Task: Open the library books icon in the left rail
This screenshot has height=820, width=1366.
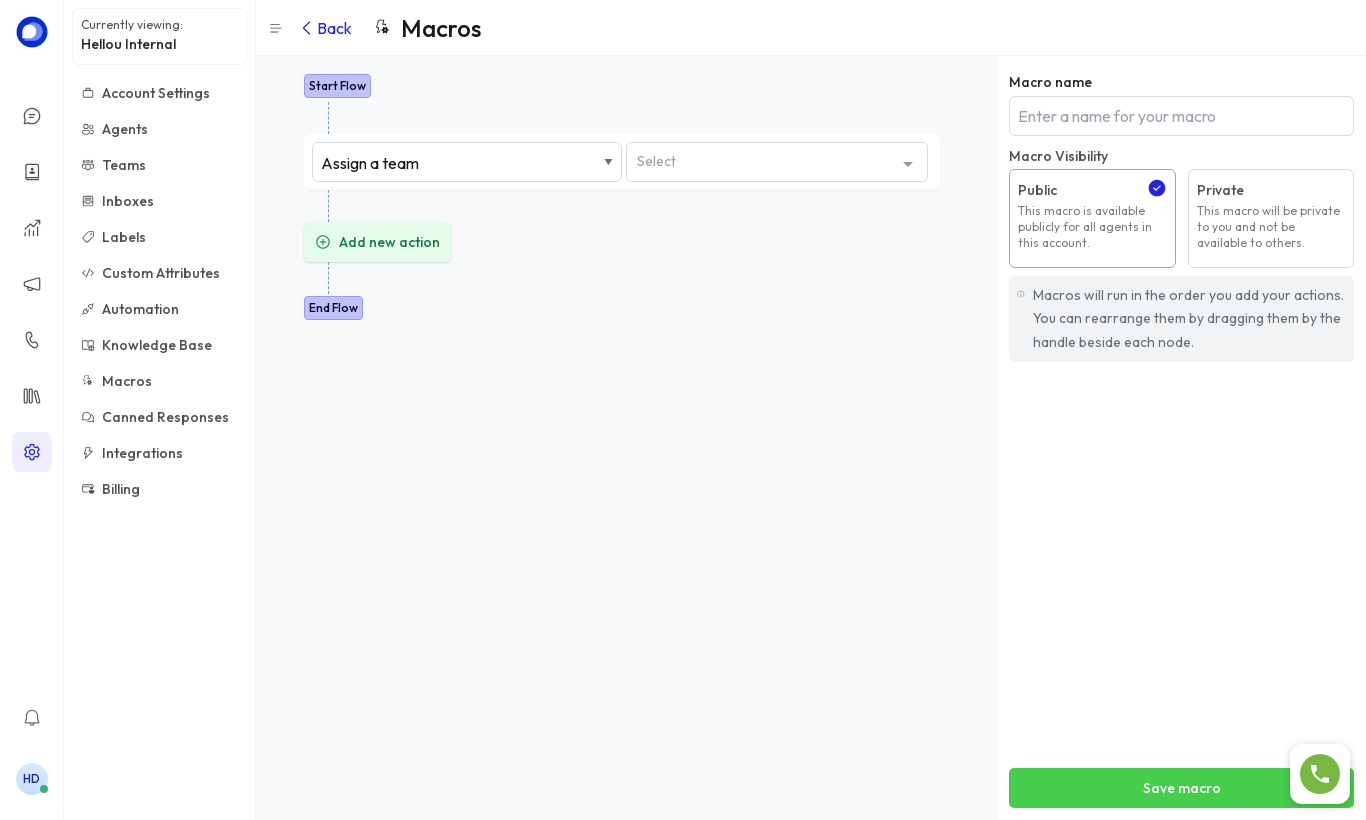Action: tap(32, 396)
